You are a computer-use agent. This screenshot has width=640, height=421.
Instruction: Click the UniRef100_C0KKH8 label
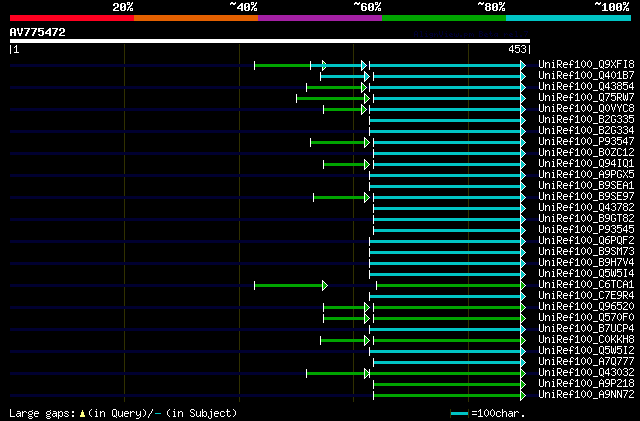(586, 340)
